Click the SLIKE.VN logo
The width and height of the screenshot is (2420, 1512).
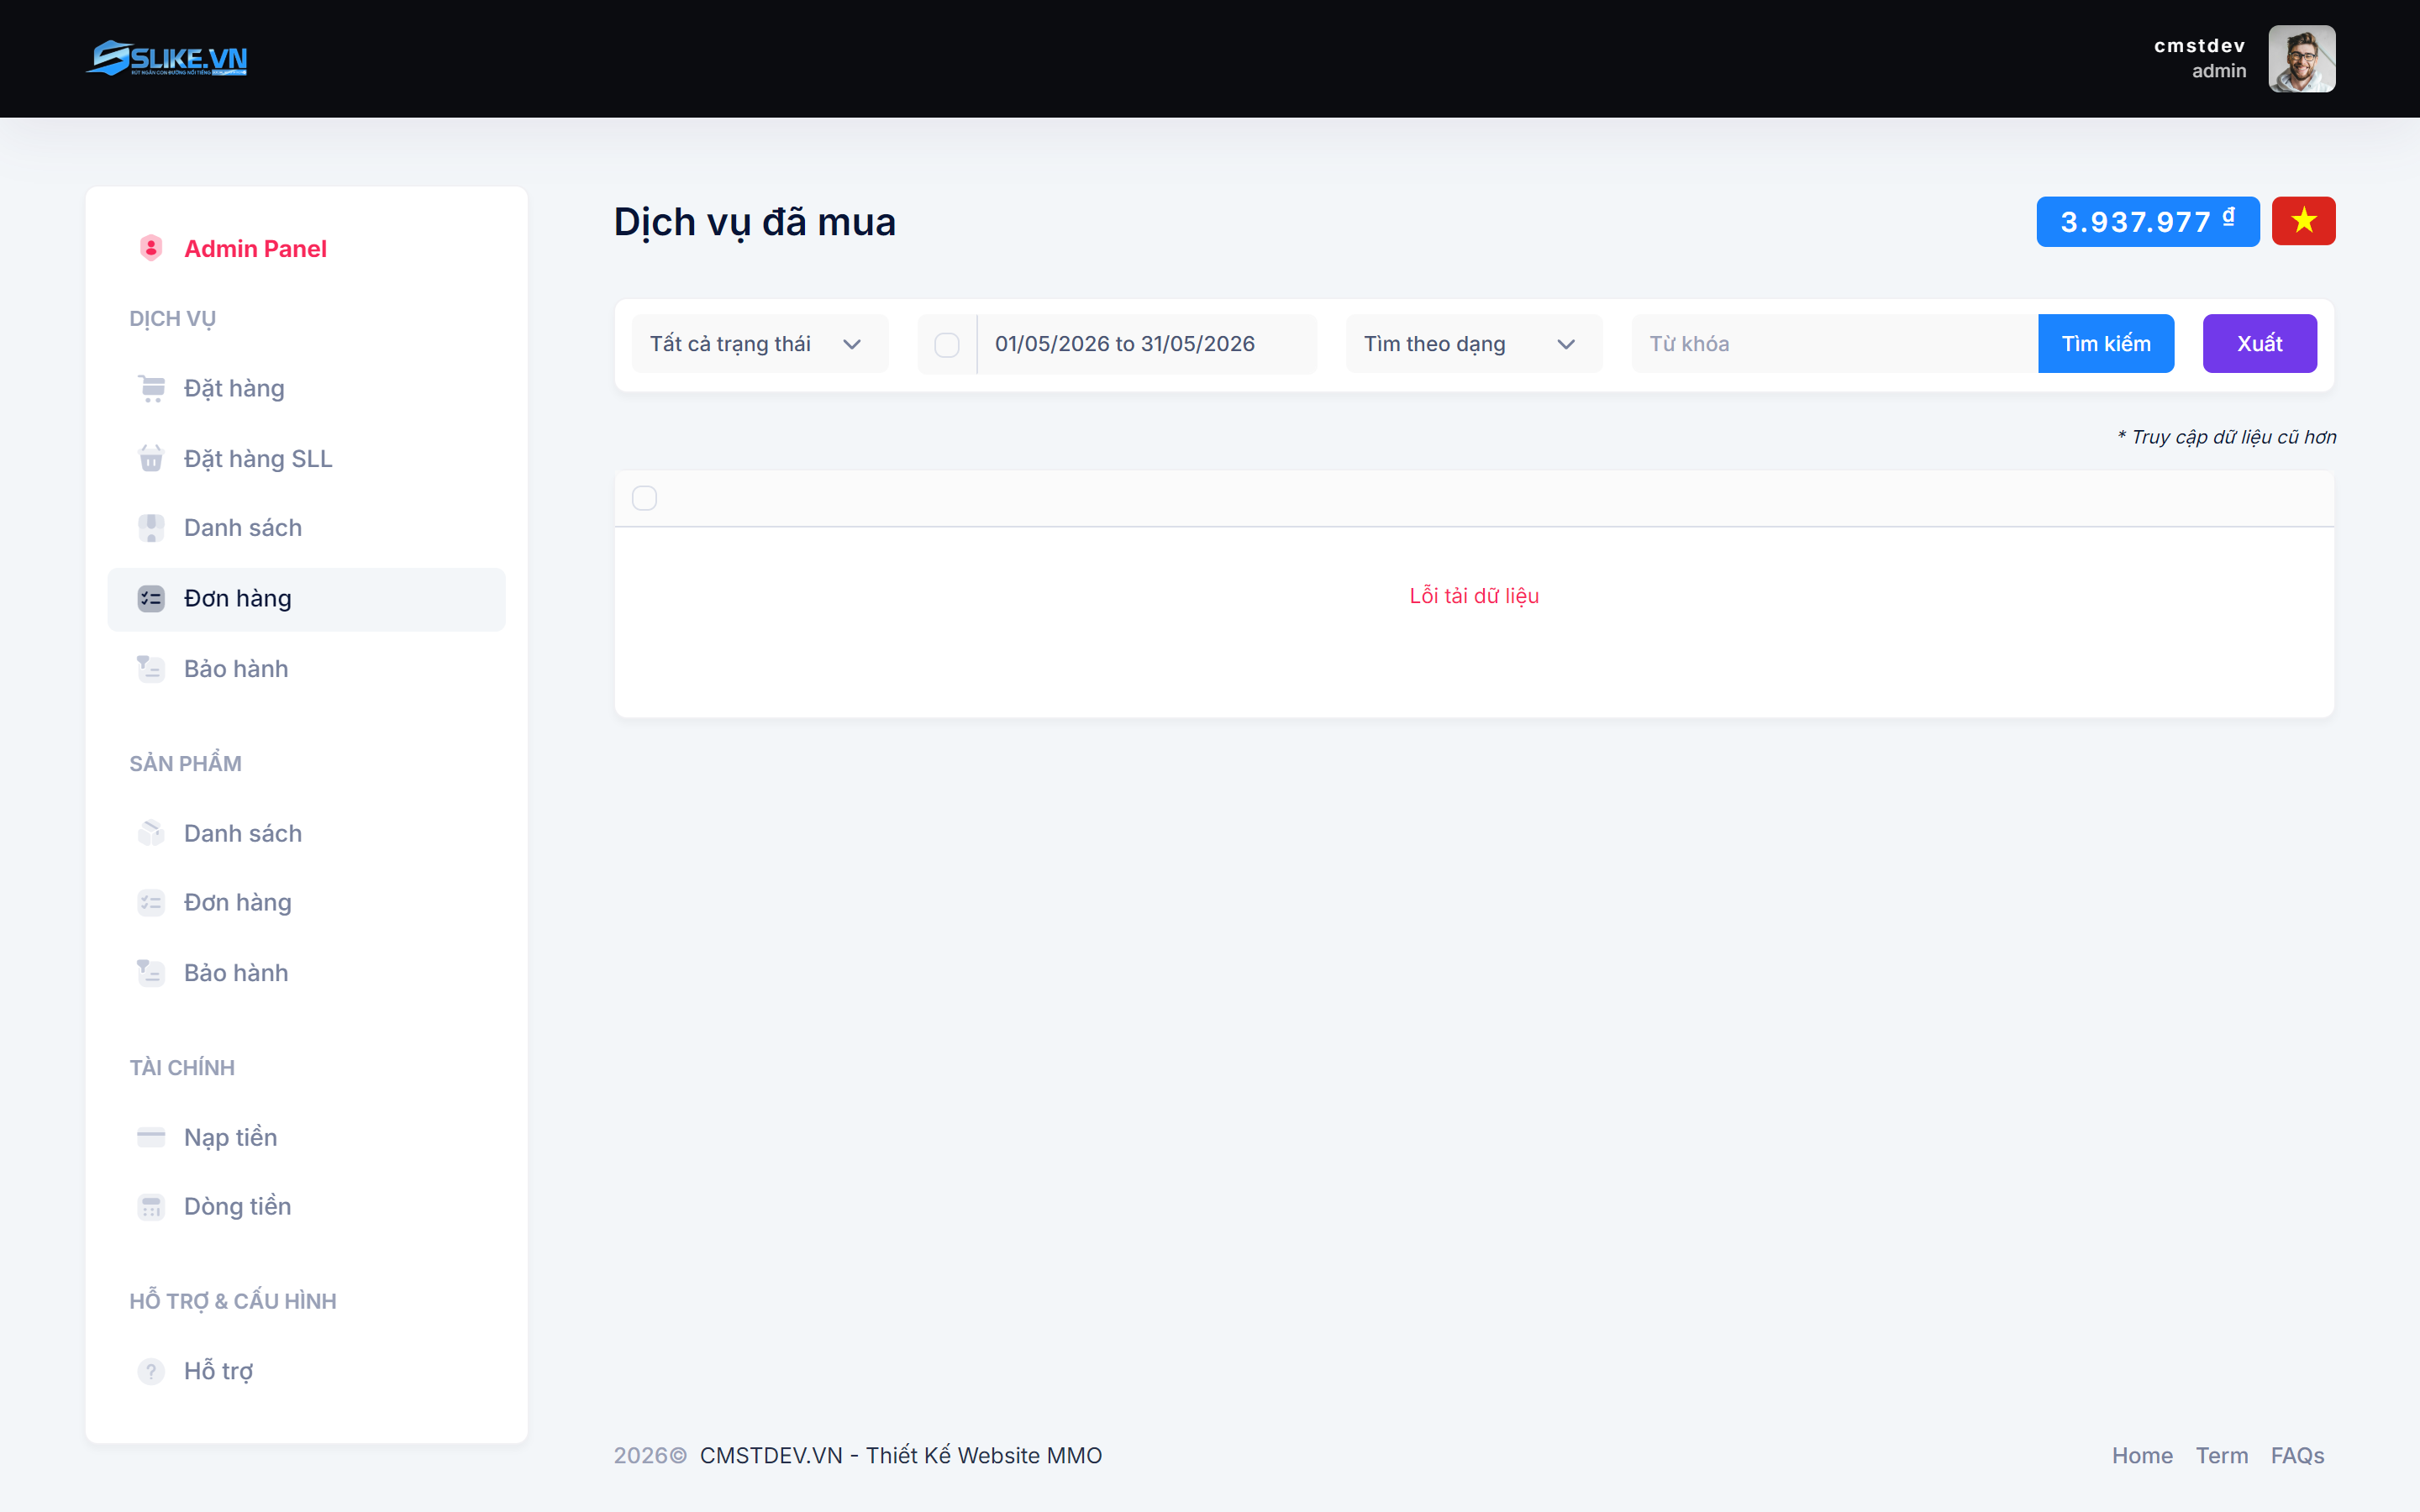167,58
